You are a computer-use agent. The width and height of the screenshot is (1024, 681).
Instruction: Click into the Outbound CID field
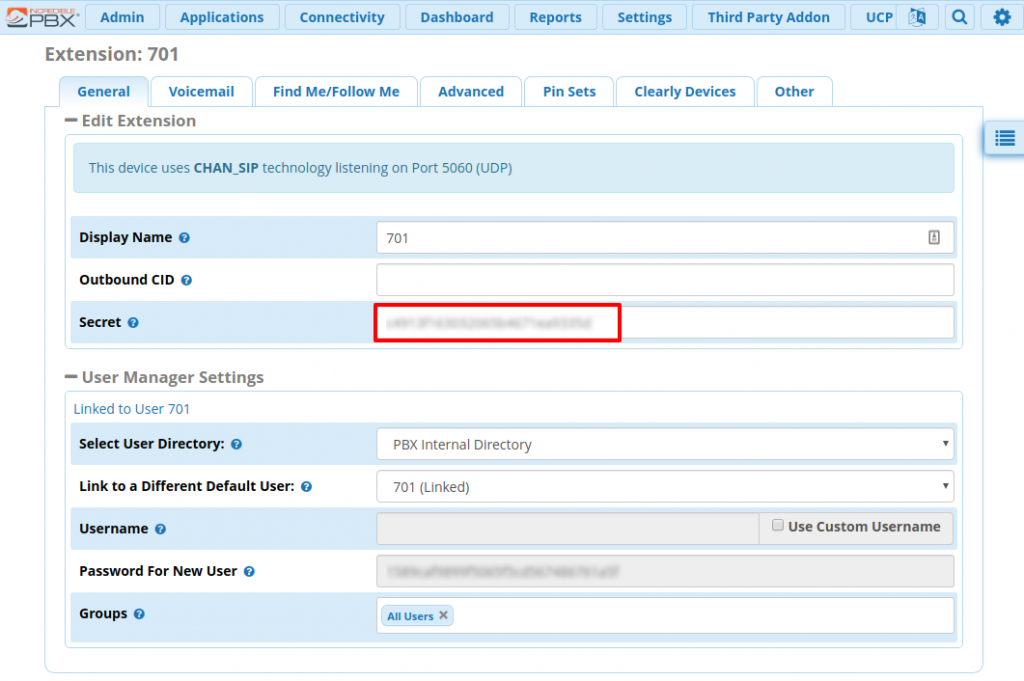coord(665,280)
